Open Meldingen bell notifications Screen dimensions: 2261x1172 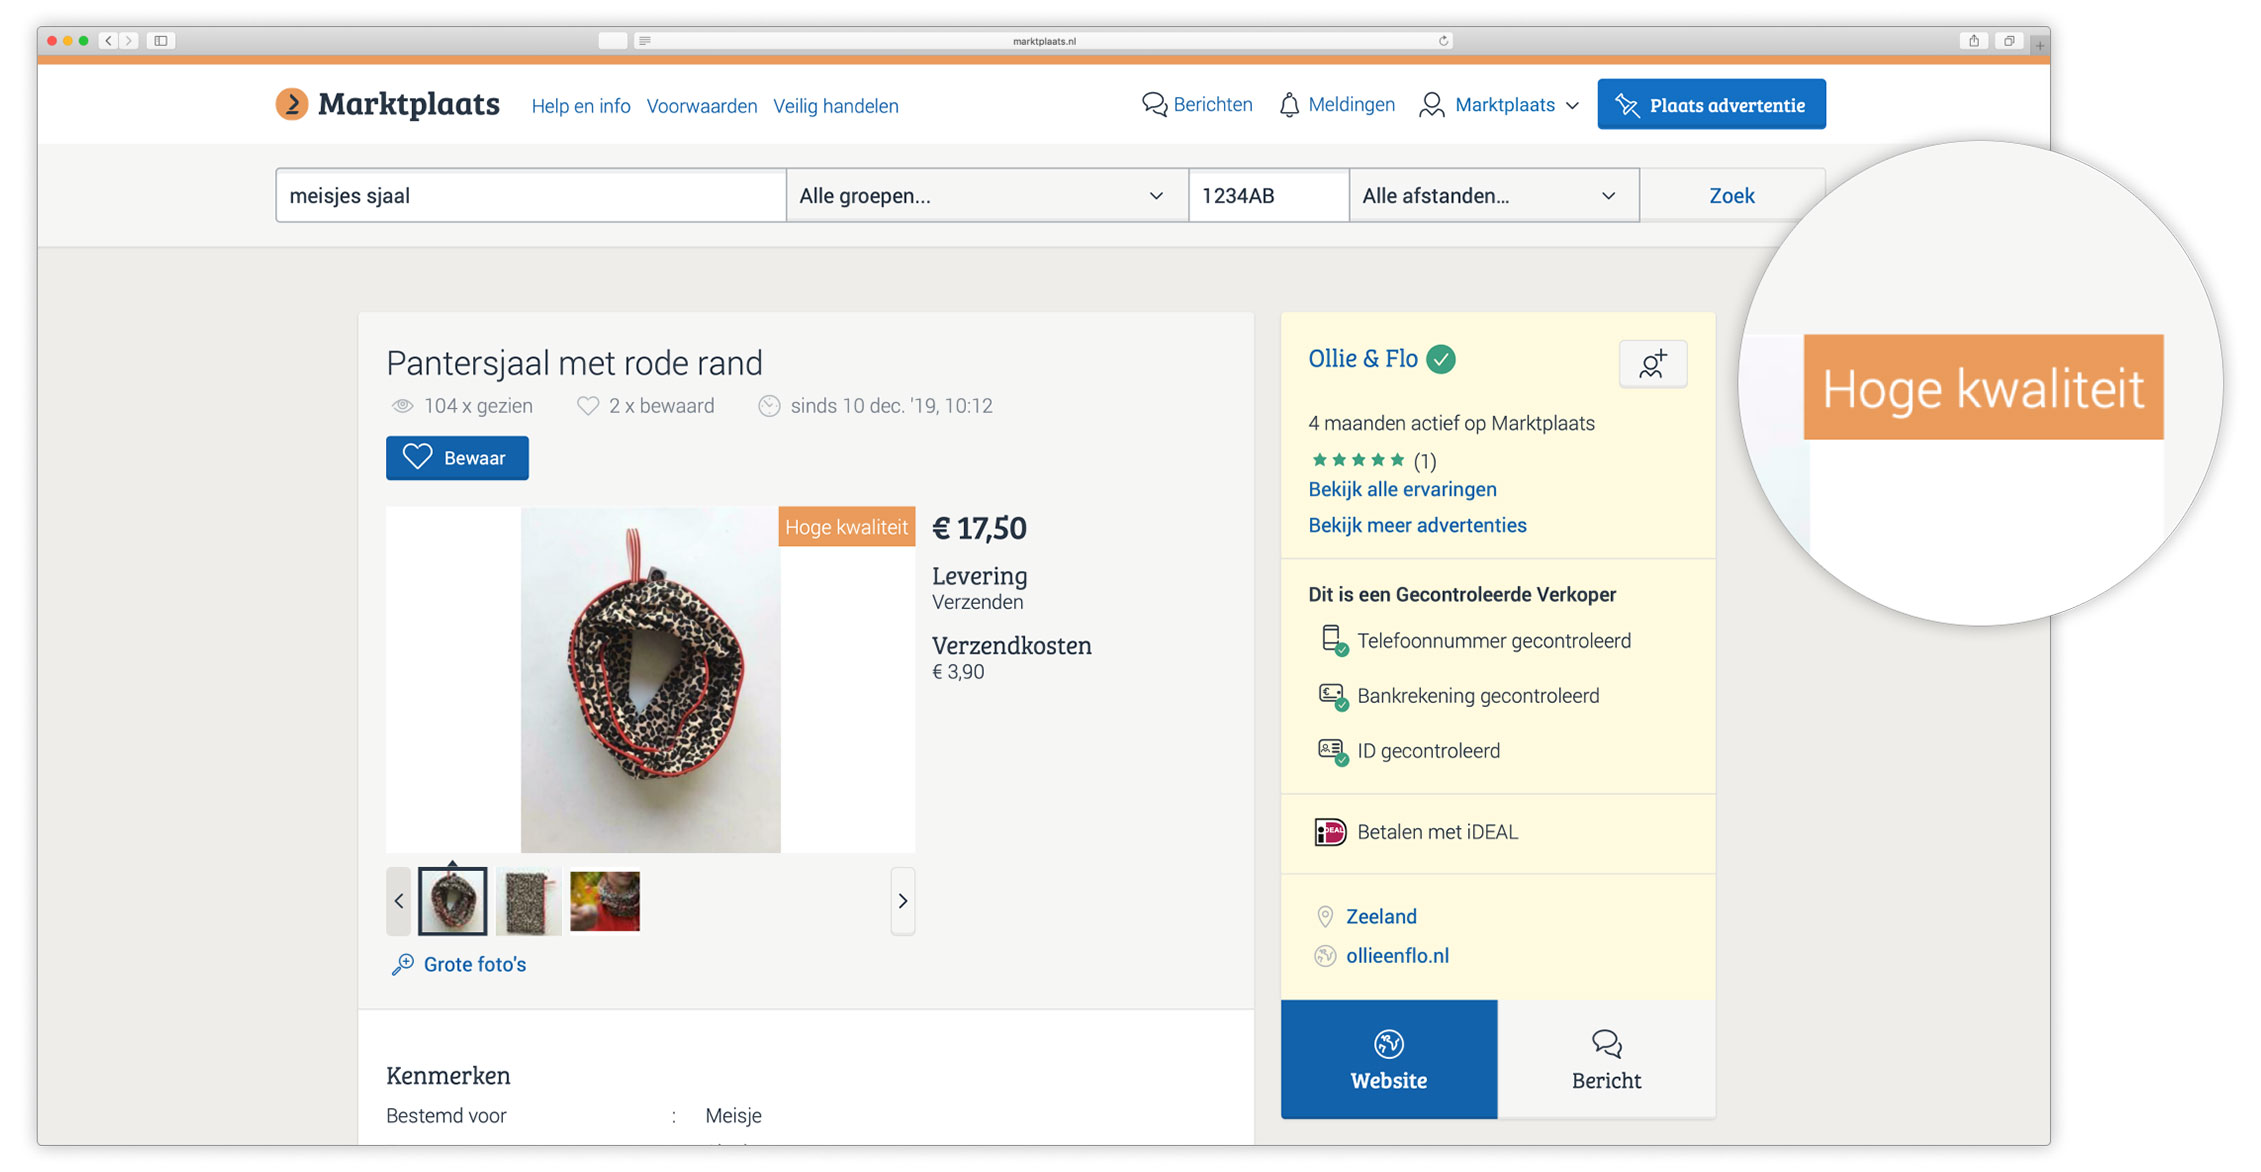coord(1289,104)
